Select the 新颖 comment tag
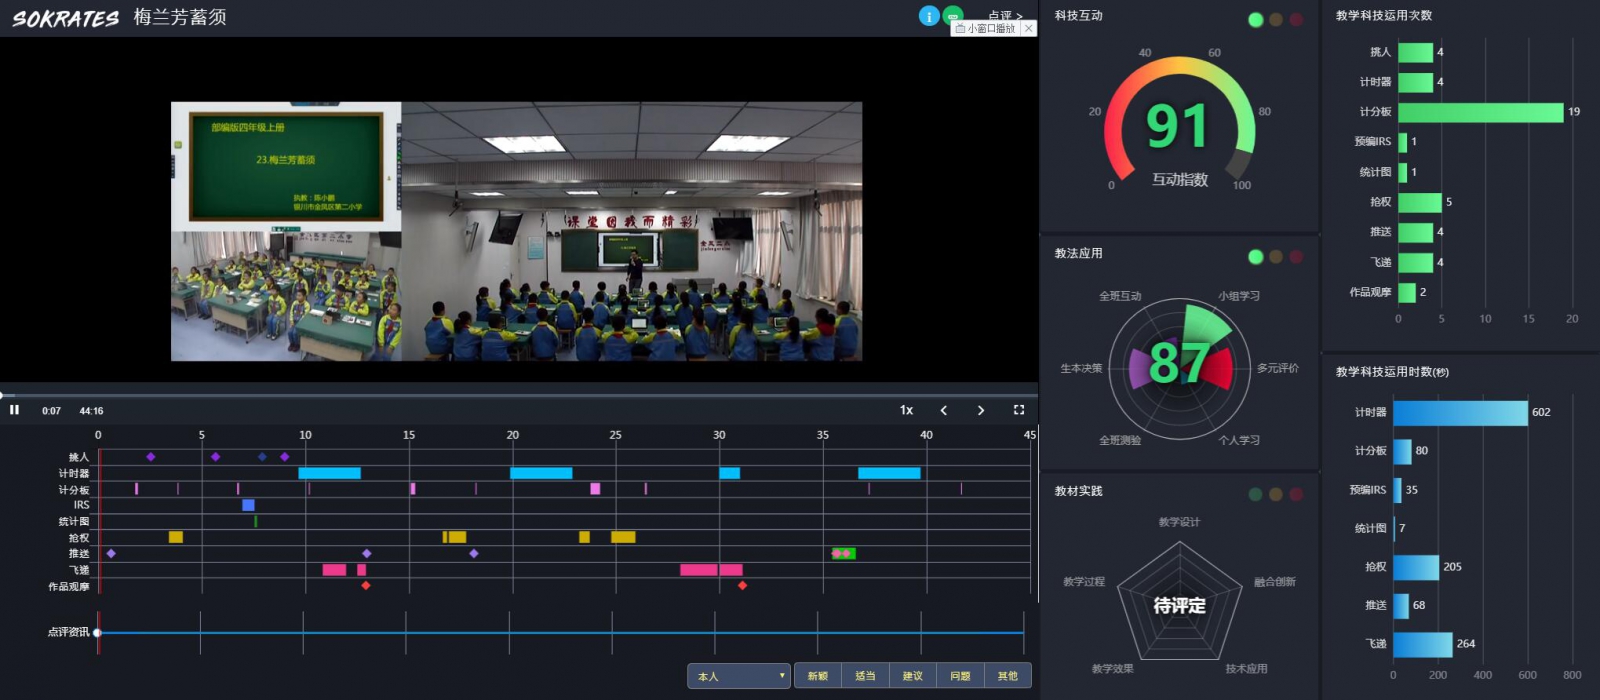The width and height of the screenshot is (1600, 700). point(818,676)
